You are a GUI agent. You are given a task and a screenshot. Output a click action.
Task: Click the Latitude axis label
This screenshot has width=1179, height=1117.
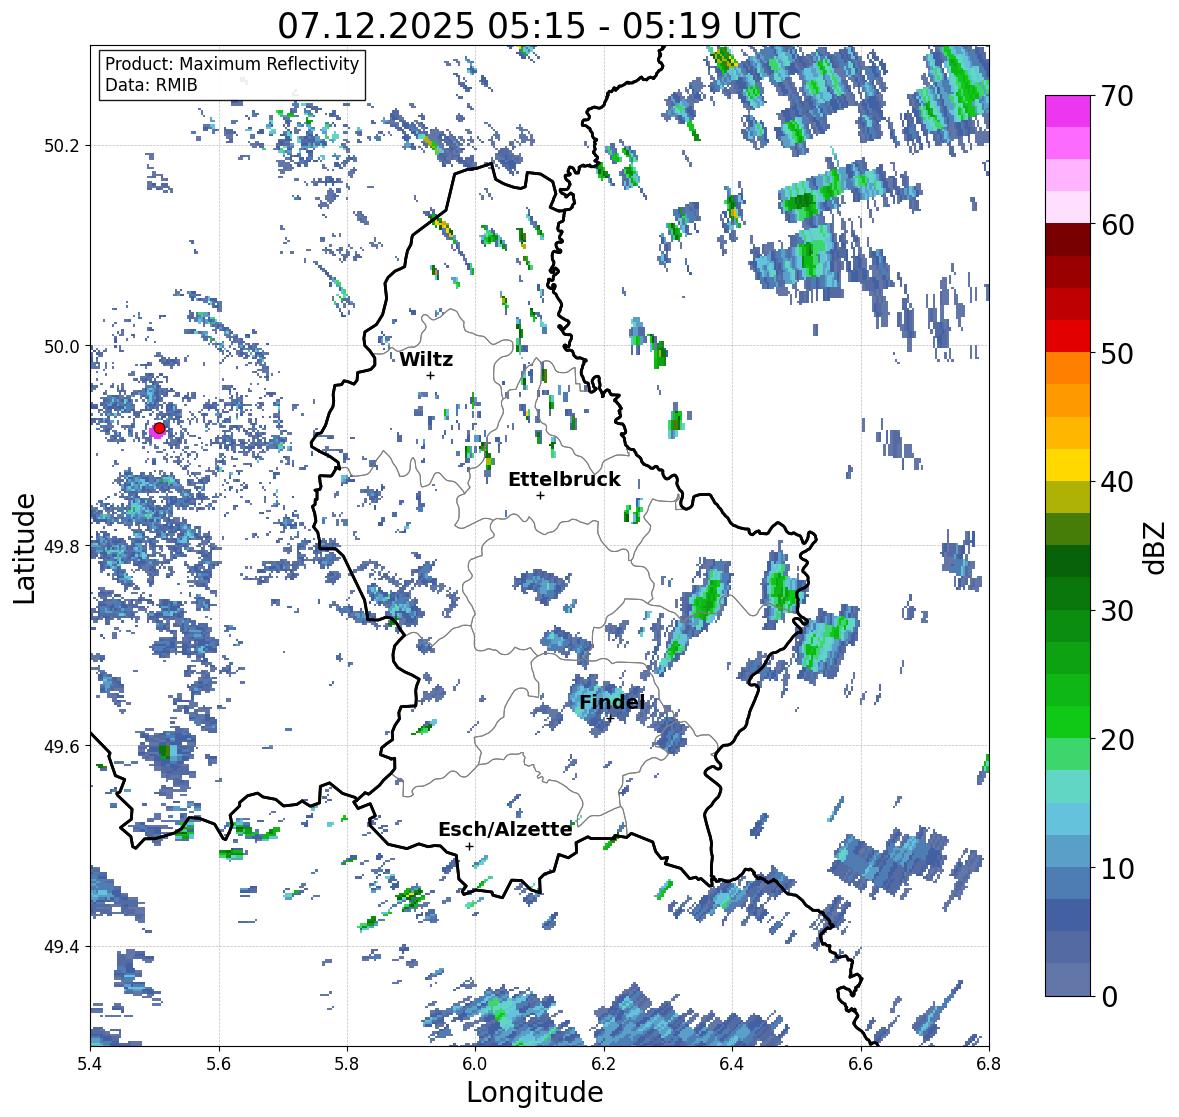(x=25, y=548)
